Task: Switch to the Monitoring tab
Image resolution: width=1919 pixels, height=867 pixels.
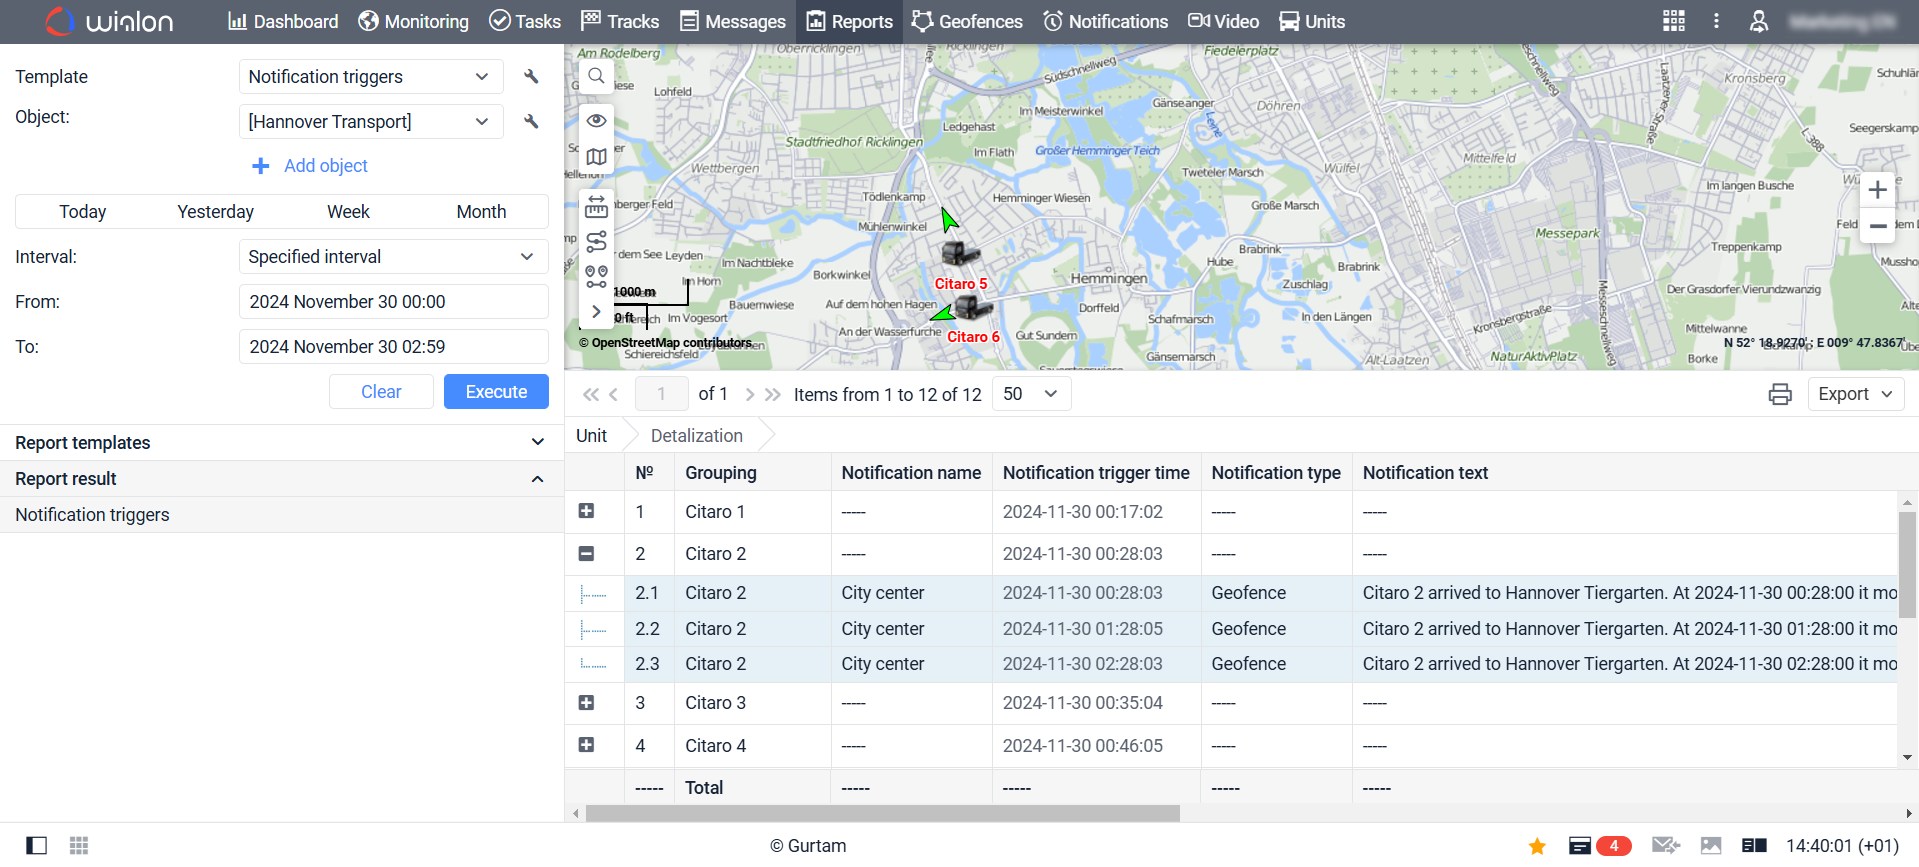Action: pos(414,21)
